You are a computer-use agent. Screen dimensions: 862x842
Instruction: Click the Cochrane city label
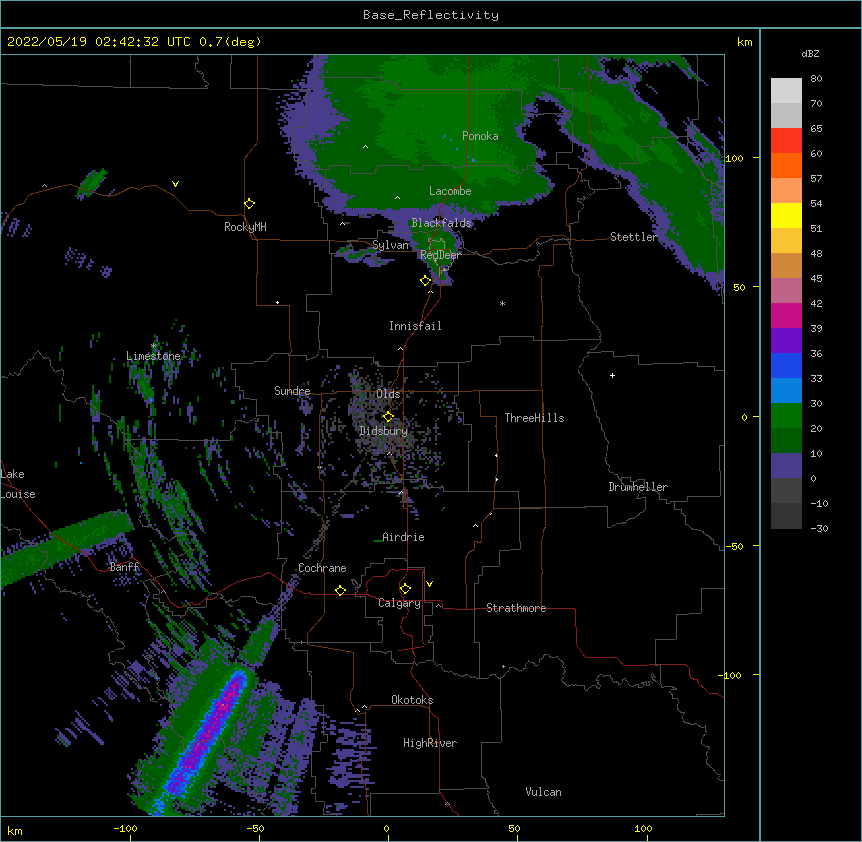(322, 568)
